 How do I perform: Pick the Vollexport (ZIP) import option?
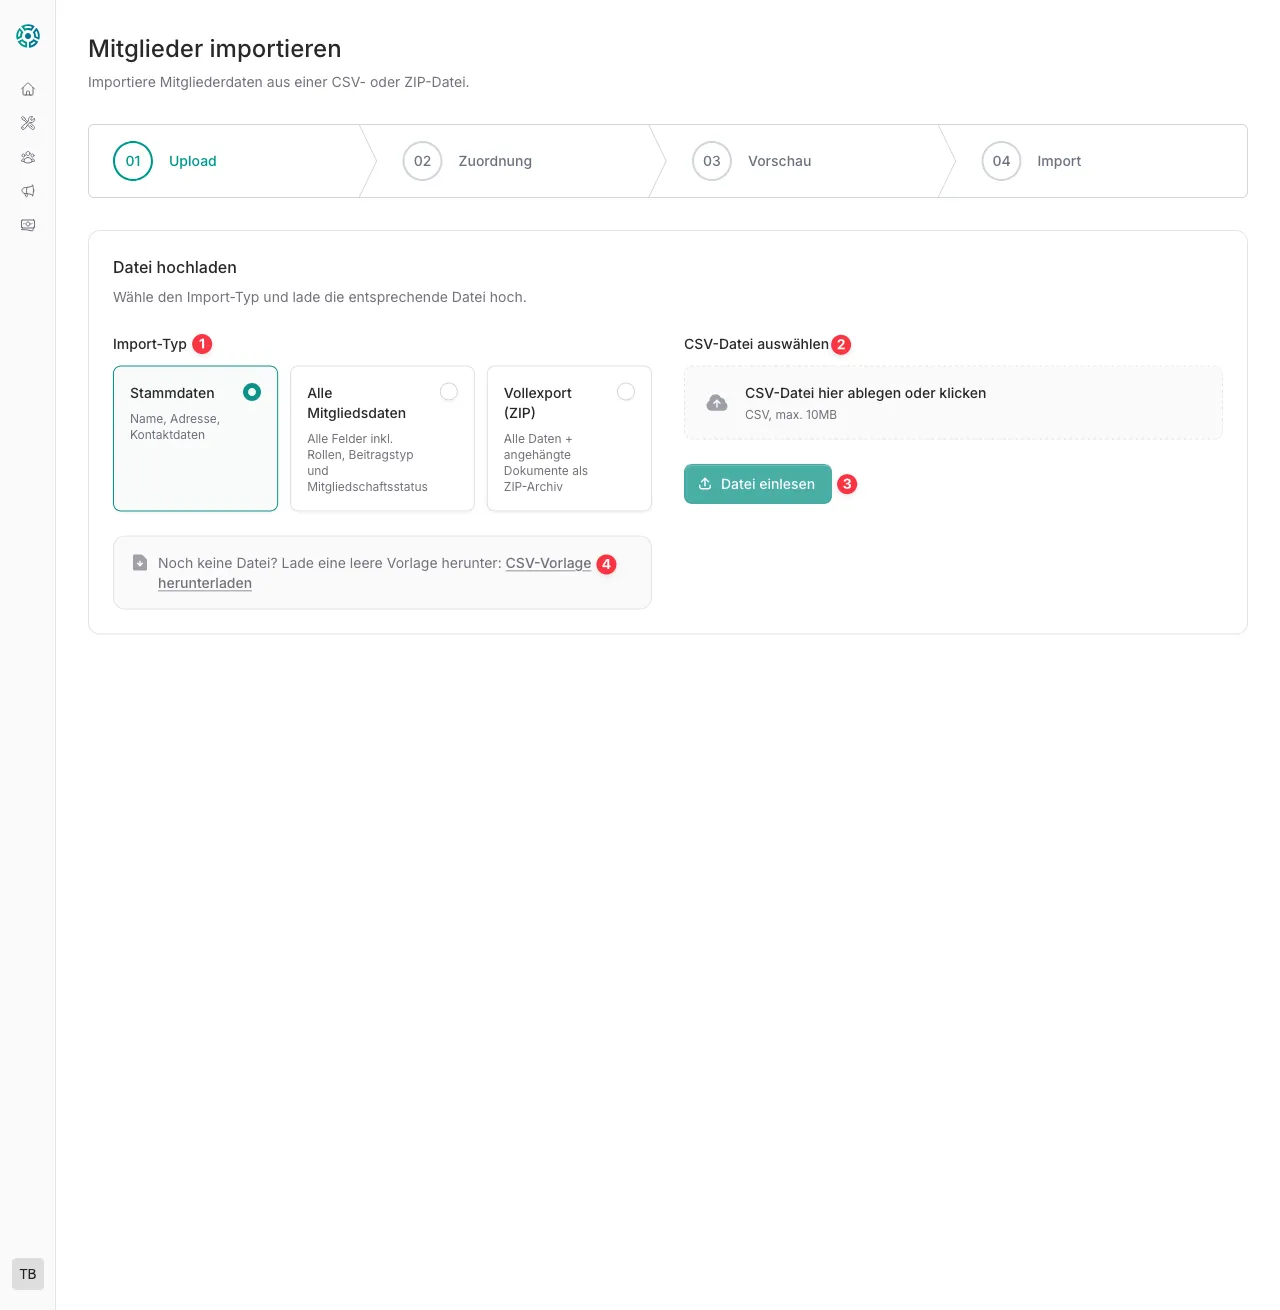pos(569,438)
